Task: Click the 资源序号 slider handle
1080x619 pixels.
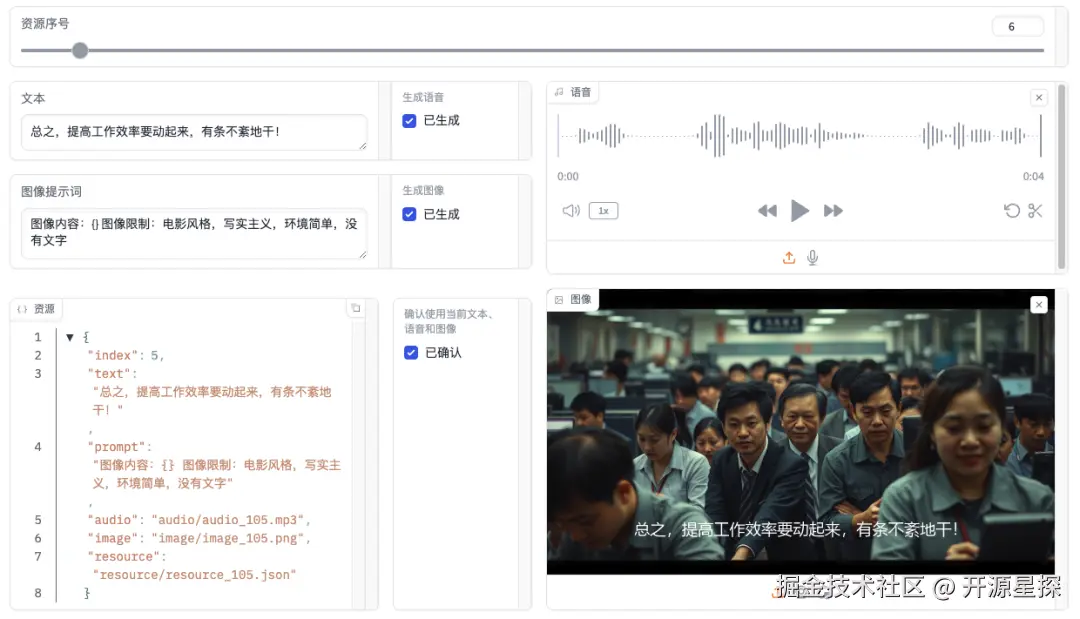Action: tap(80, 49)
